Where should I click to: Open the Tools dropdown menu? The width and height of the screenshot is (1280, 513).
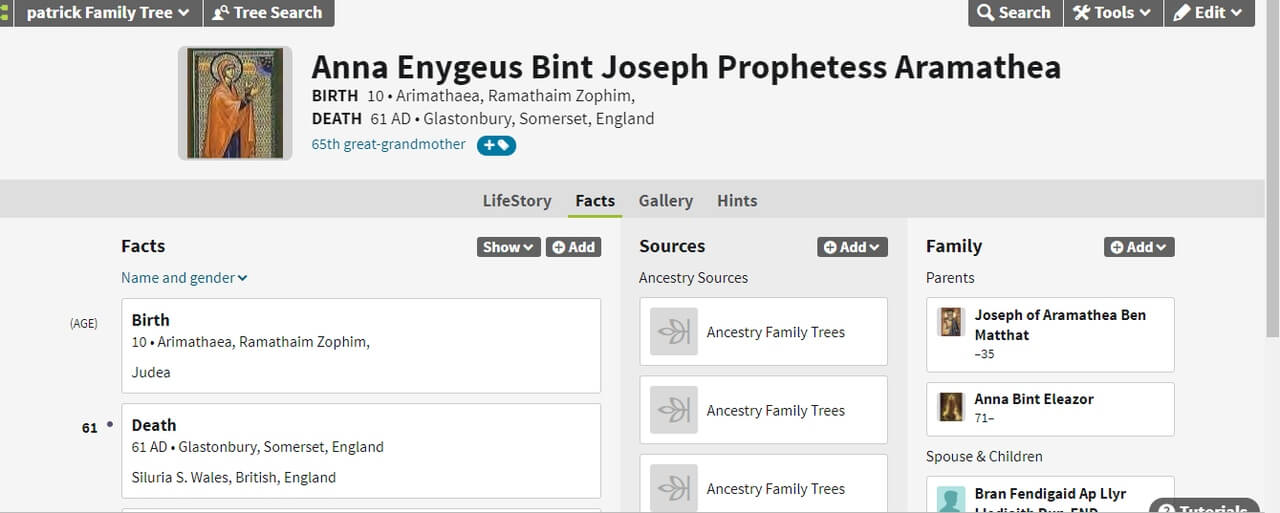pyautogui.click(x=1111, y=13)
